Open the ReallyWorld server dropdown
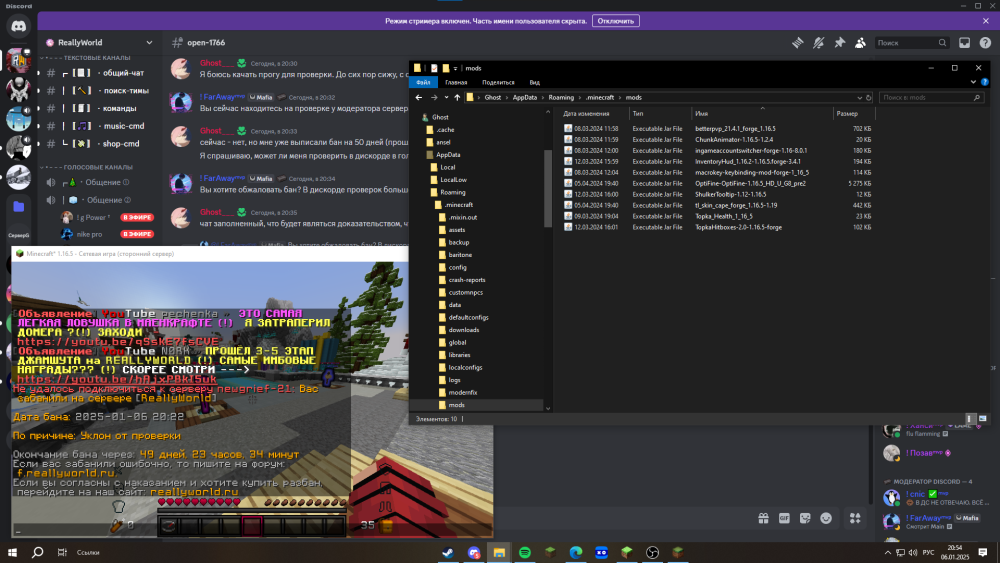 click(x=149, y=43)
